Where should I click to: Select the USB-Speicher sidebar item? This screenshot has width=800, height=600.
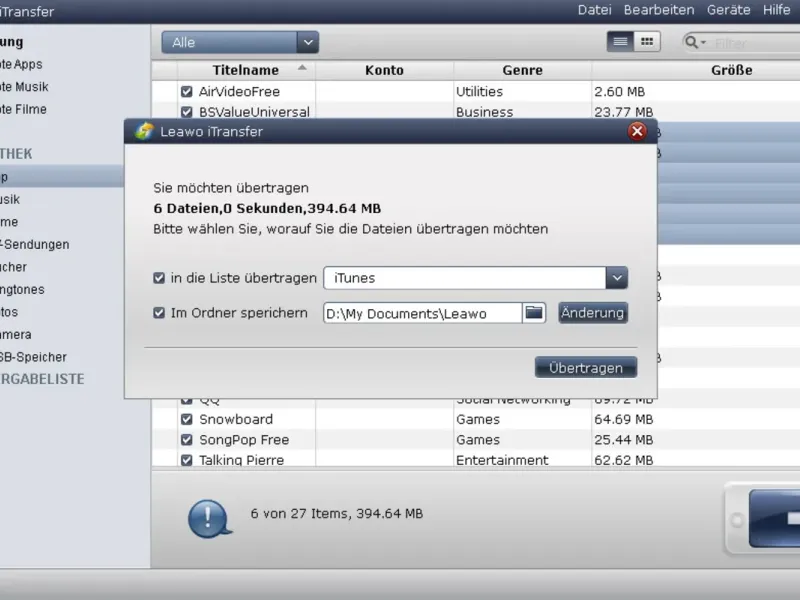(33, 357)
